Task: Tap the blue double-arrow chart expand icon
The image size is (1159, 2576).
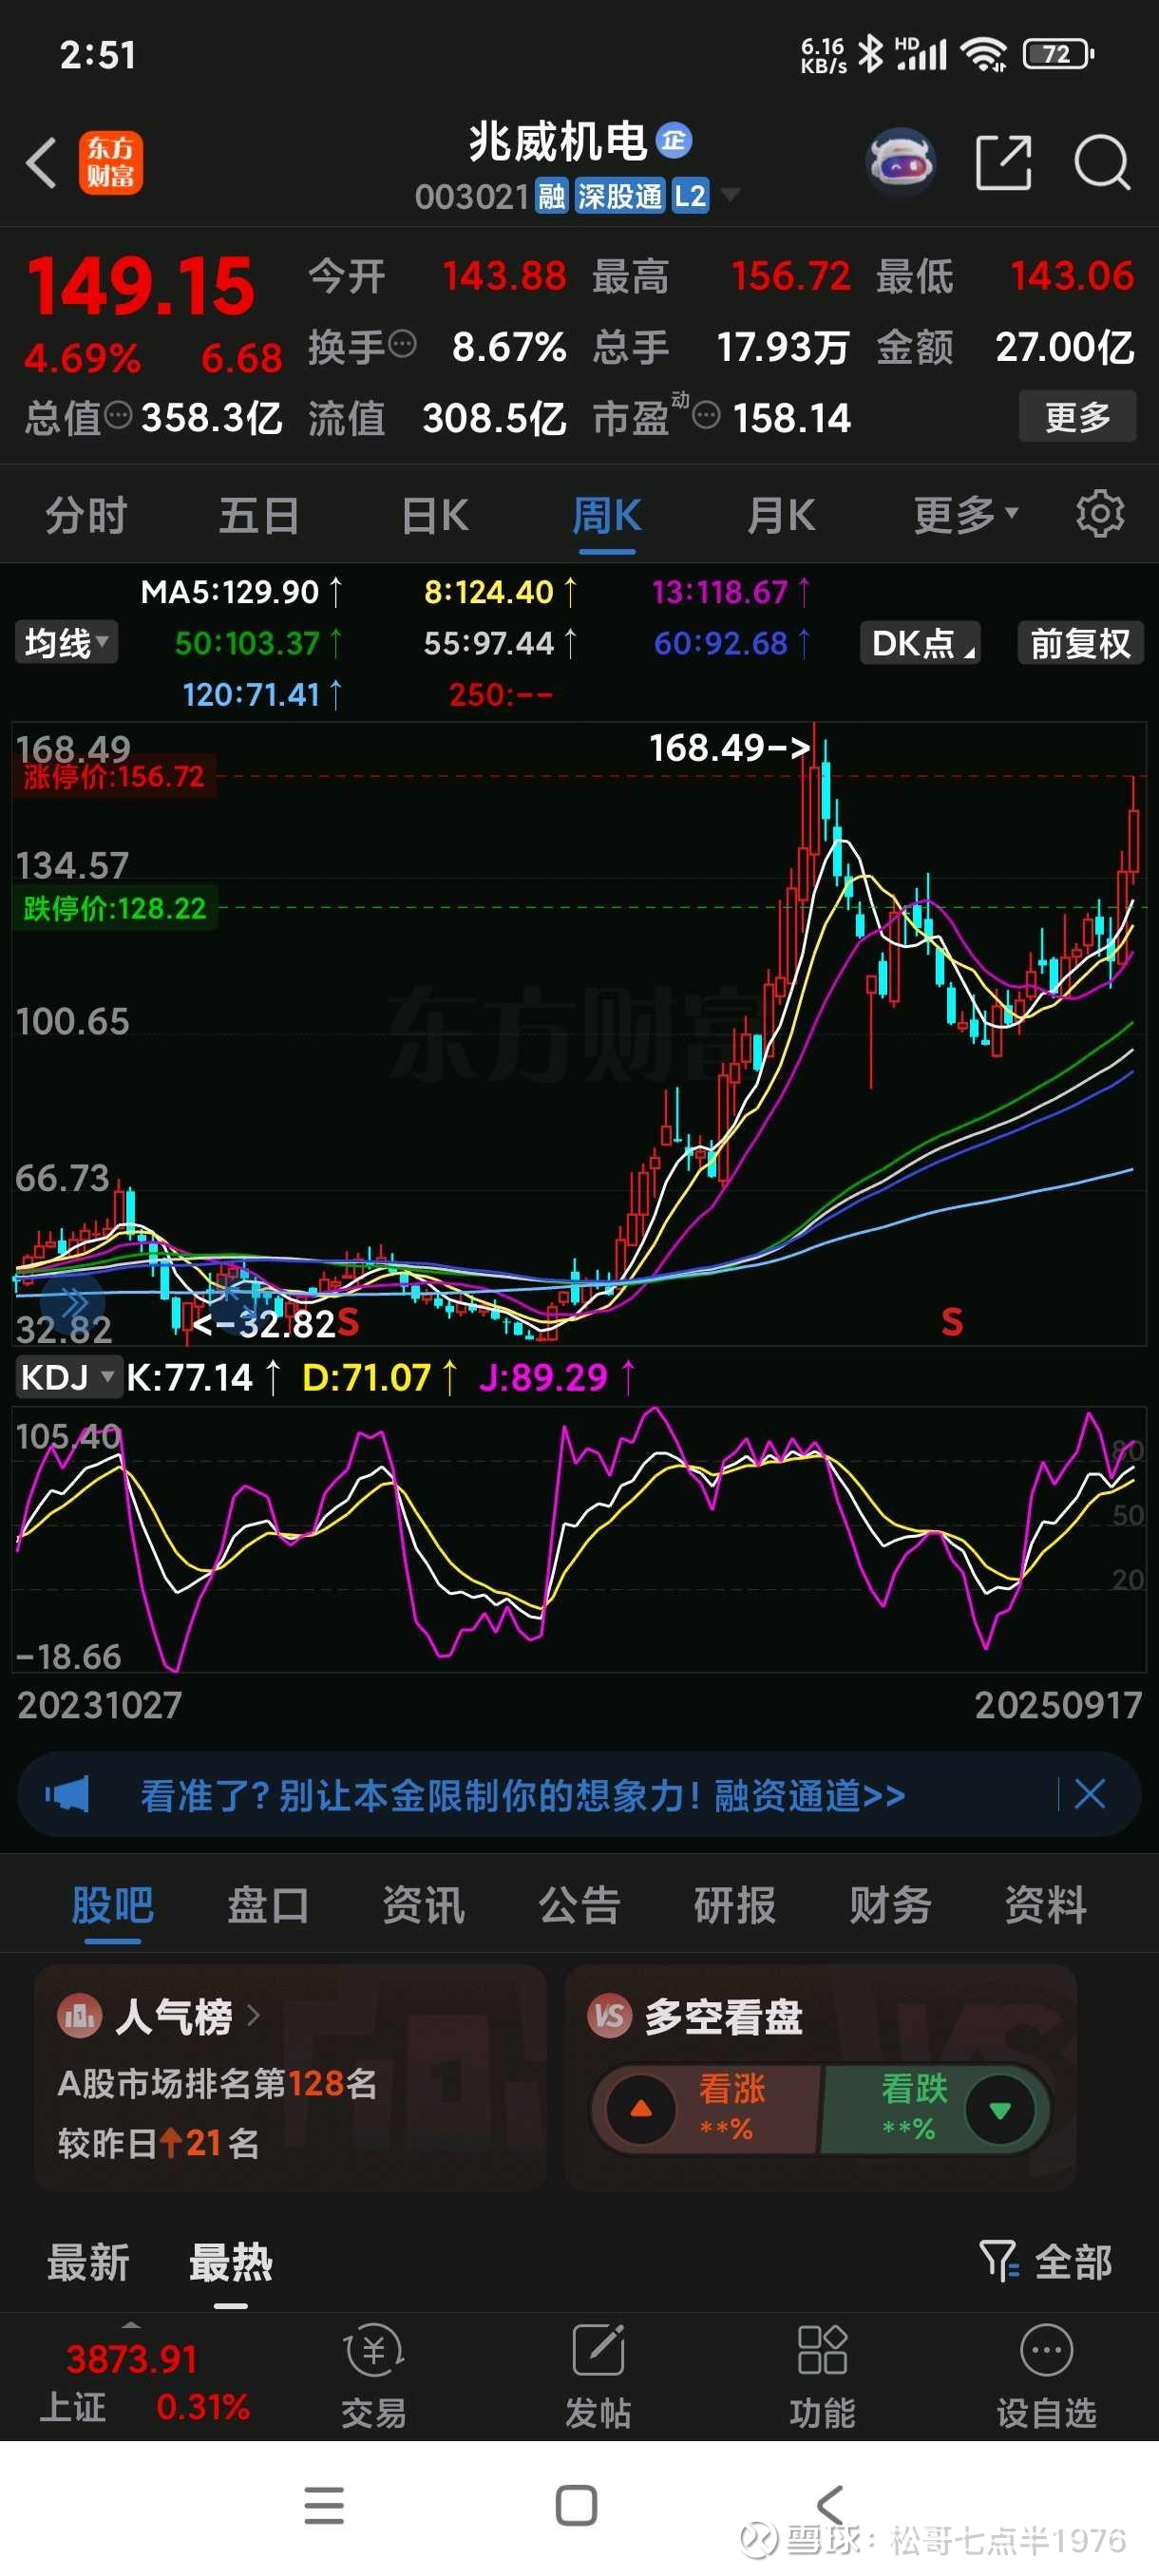Action: point(72,1303)
